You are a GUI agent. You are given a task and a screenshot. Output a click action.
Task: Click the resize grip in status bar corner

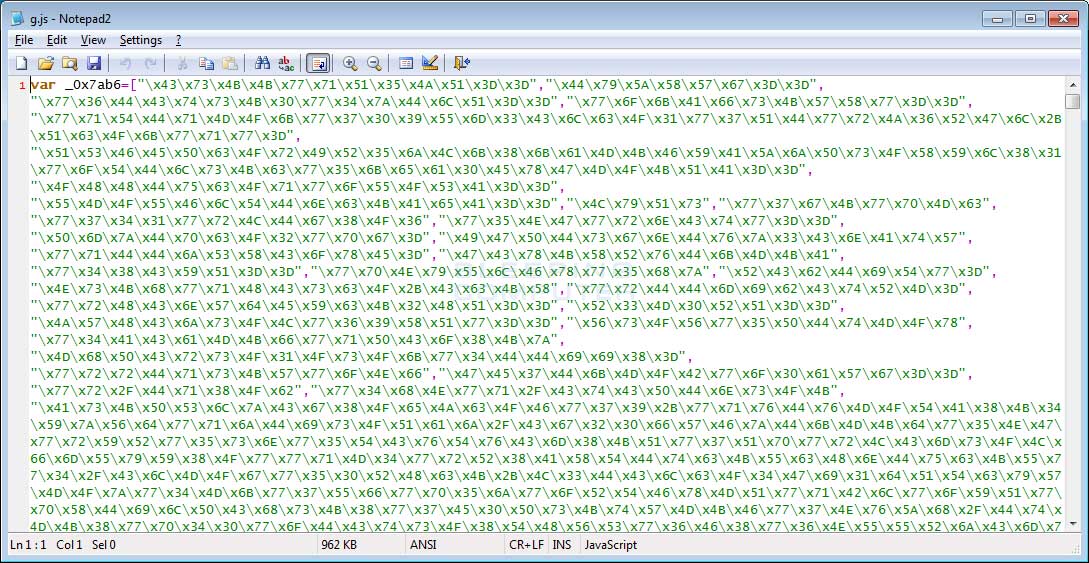coord(1075,548)
